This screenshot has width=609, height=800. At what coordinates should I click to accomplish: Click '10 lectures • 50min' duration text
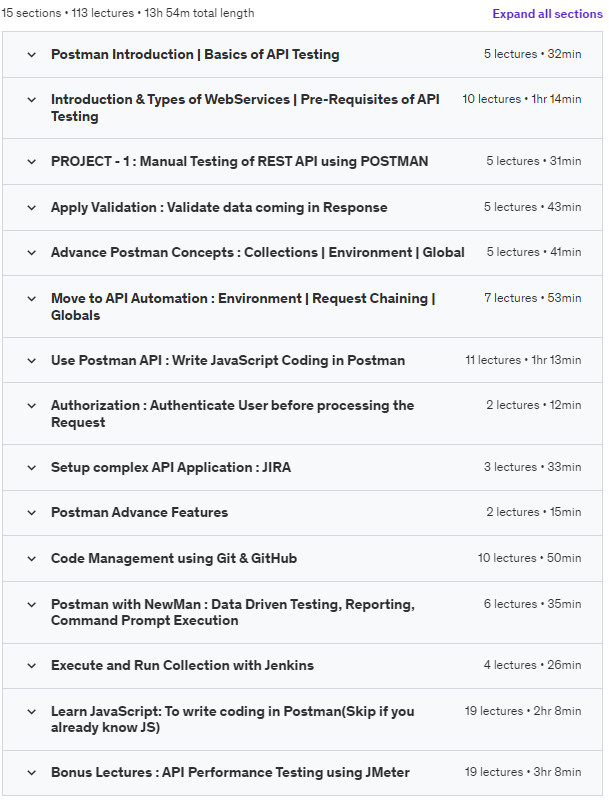point(529,558)
